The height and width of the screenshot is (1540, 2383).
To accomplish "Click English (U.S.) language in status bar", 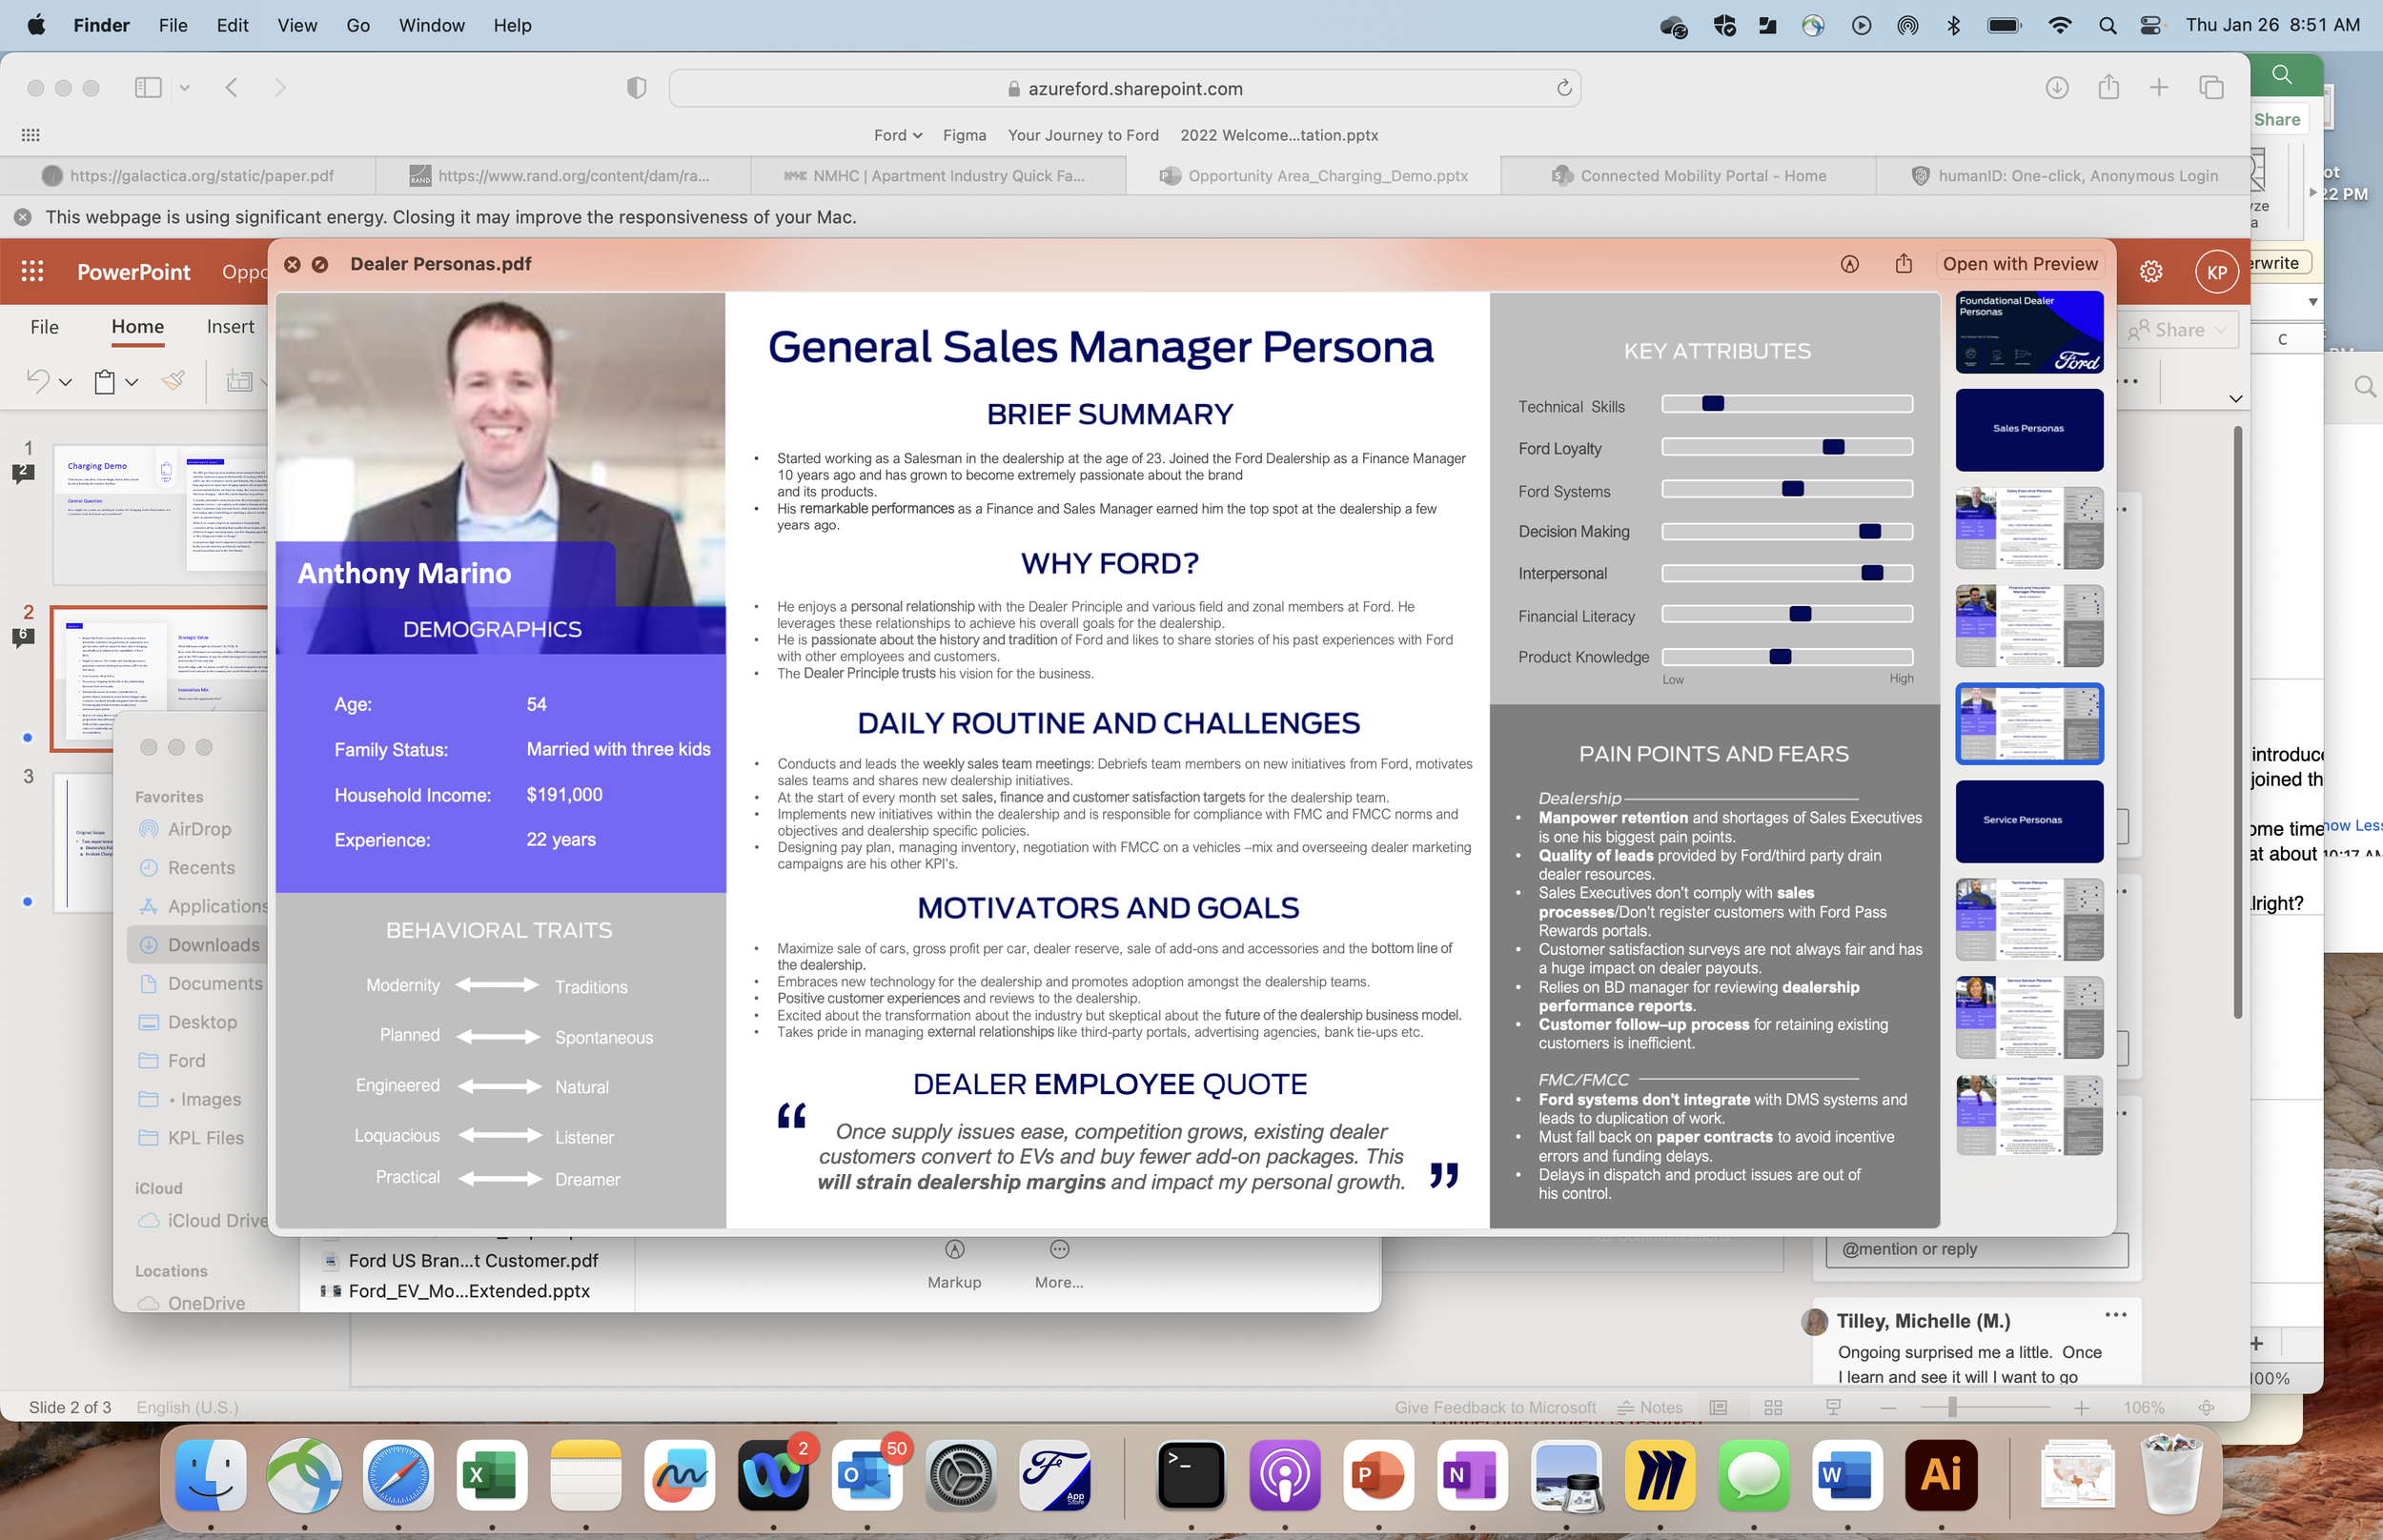I will coord(188,1407).
